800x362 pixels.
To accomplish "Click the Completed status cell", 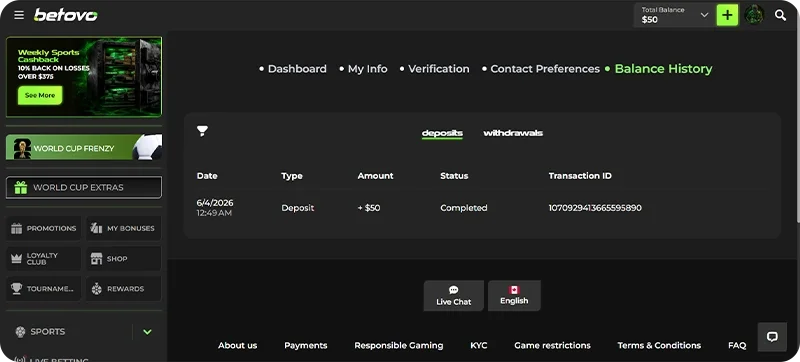I will 464,208.
